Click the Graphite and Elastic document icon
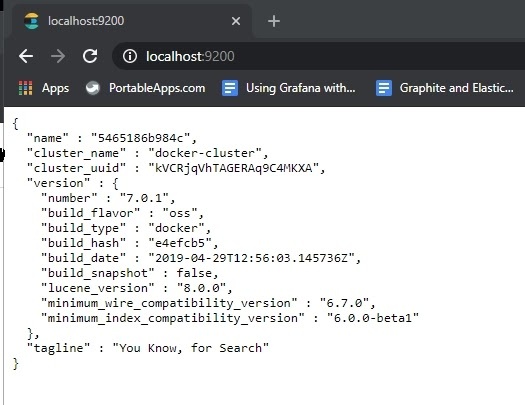525x405 pixels. (x=384, y=88)
